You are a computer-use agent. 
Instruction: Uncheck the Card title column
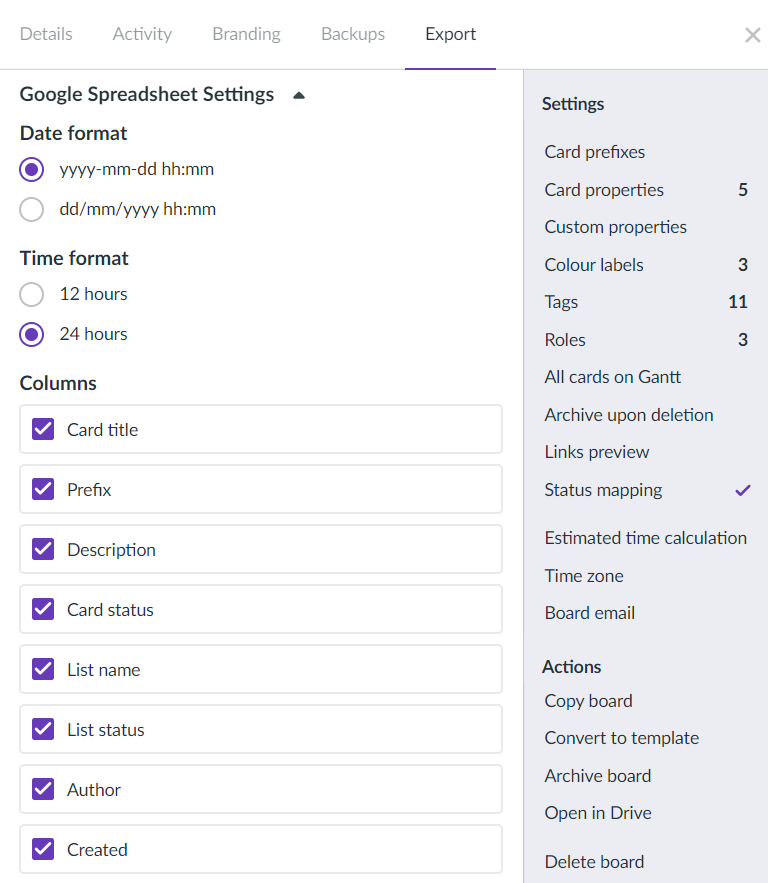click(x=43, y=429)
